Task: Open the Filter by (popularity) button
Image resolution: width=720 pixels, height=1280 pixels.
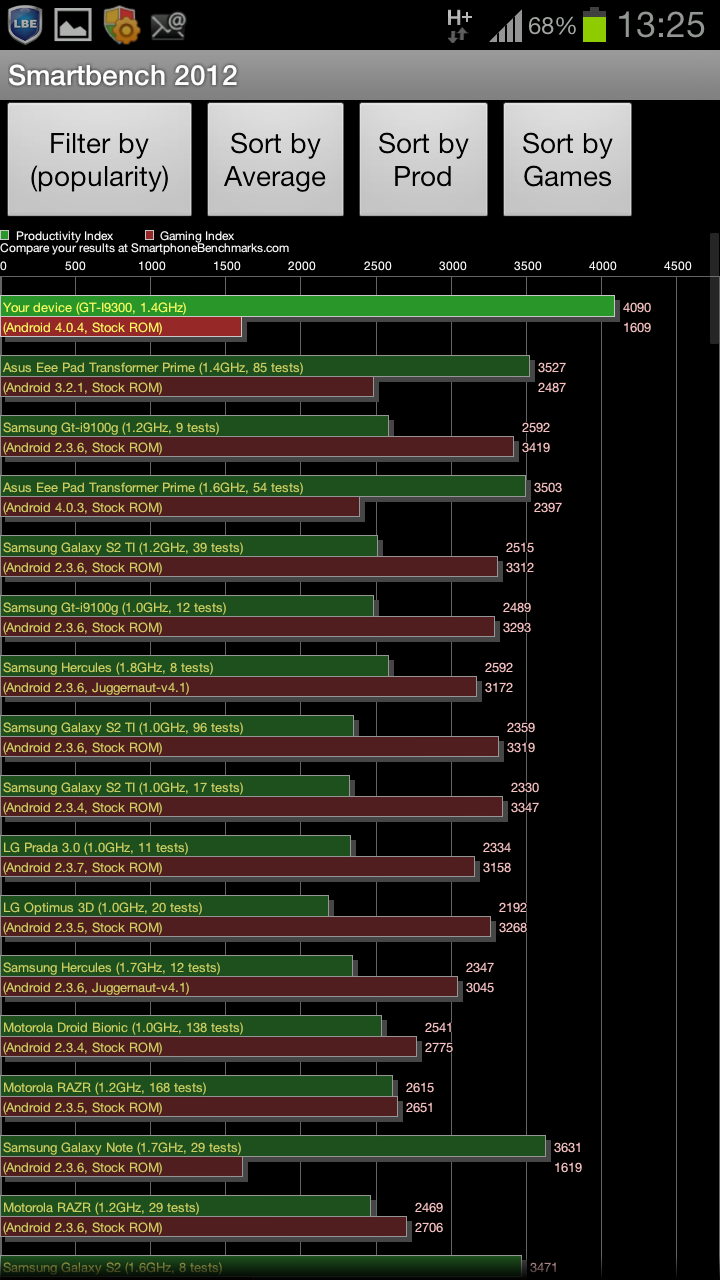Action: (x=99, y=160)
